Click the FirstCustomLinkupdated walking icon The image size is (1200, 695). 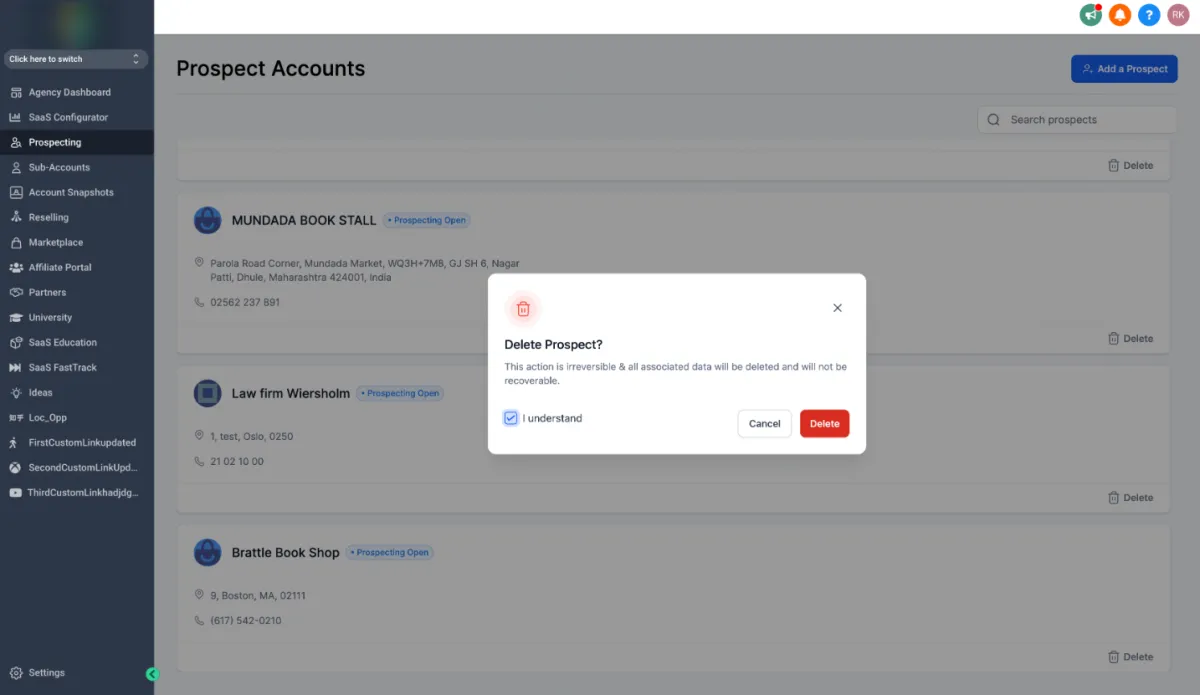pyautogui.click(x=14, y=442)
